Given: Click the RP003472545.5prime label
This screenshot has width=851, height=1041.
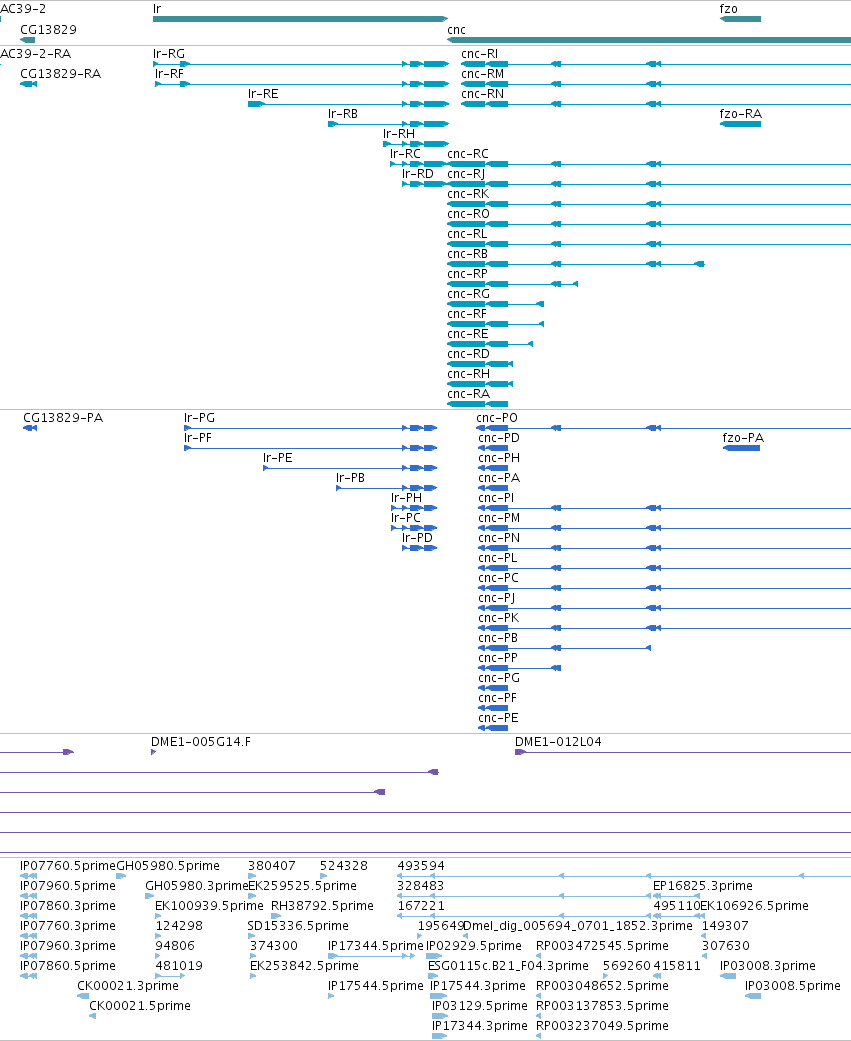Looking at the screenshot, I should [x=602, y=945].
